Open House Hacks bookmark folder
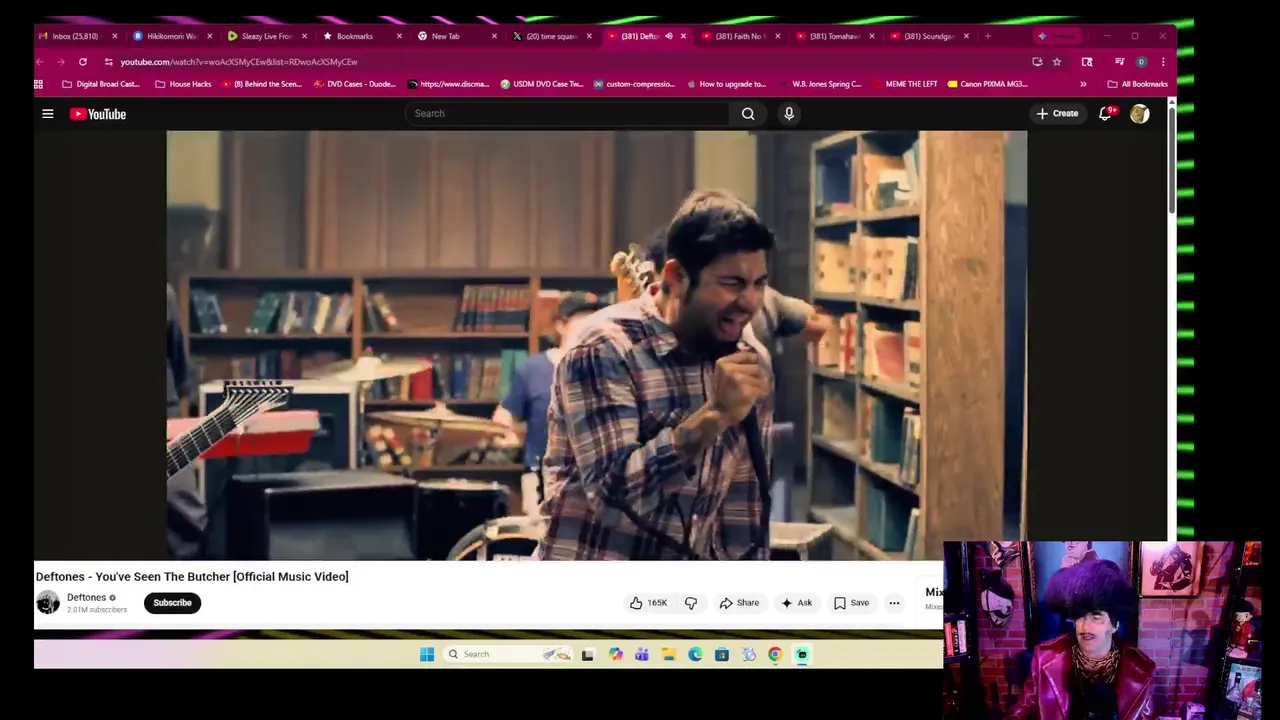Screen dimensions: 1280x720 [x=183, y=84]
